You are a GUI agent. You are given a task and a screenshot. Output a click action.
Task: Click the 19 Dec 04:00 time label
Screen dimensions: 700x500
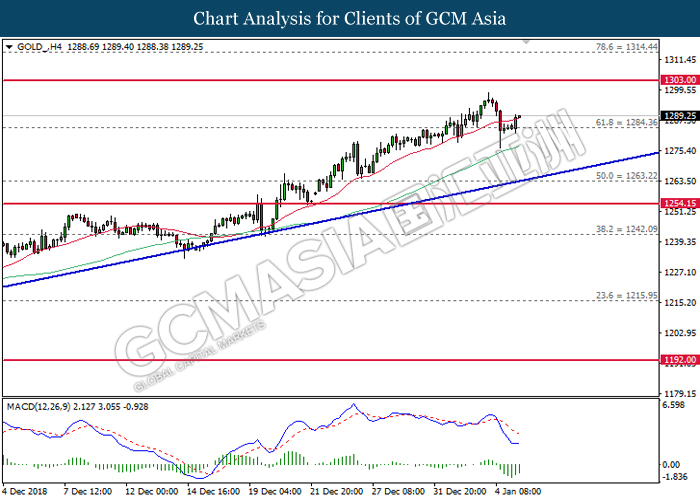click(x=275, y=492)
